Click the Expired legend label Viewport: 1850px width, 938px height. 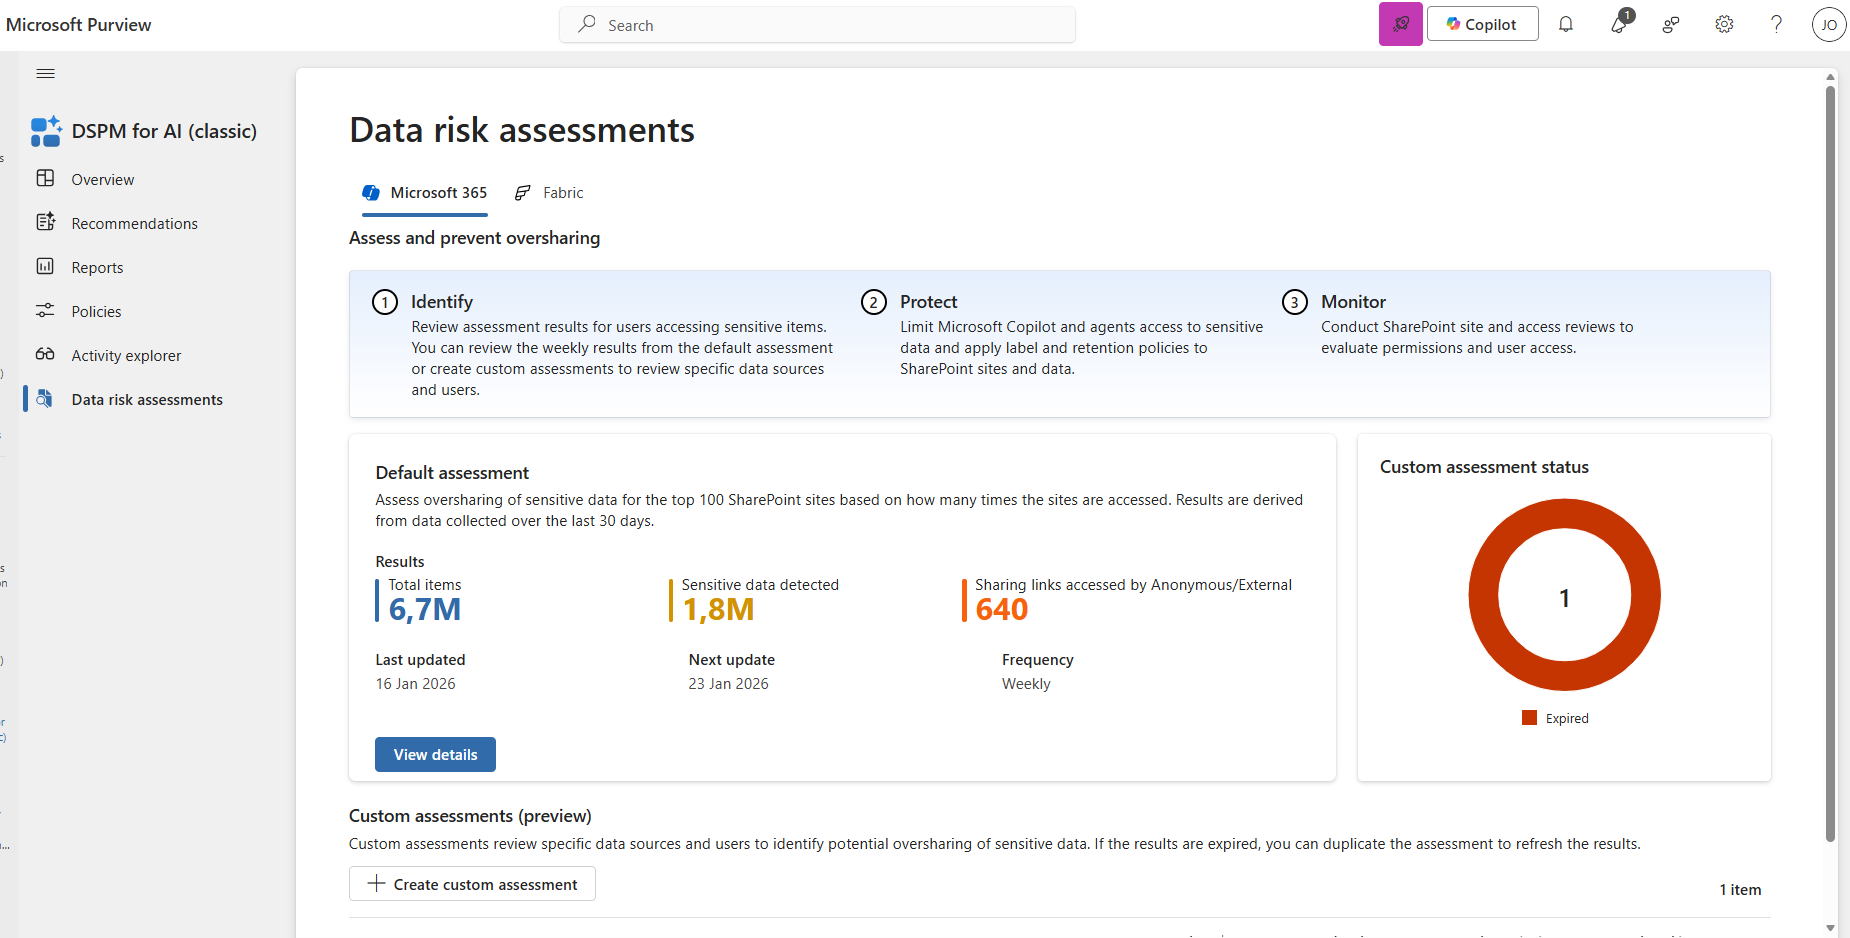point(1567,719)
